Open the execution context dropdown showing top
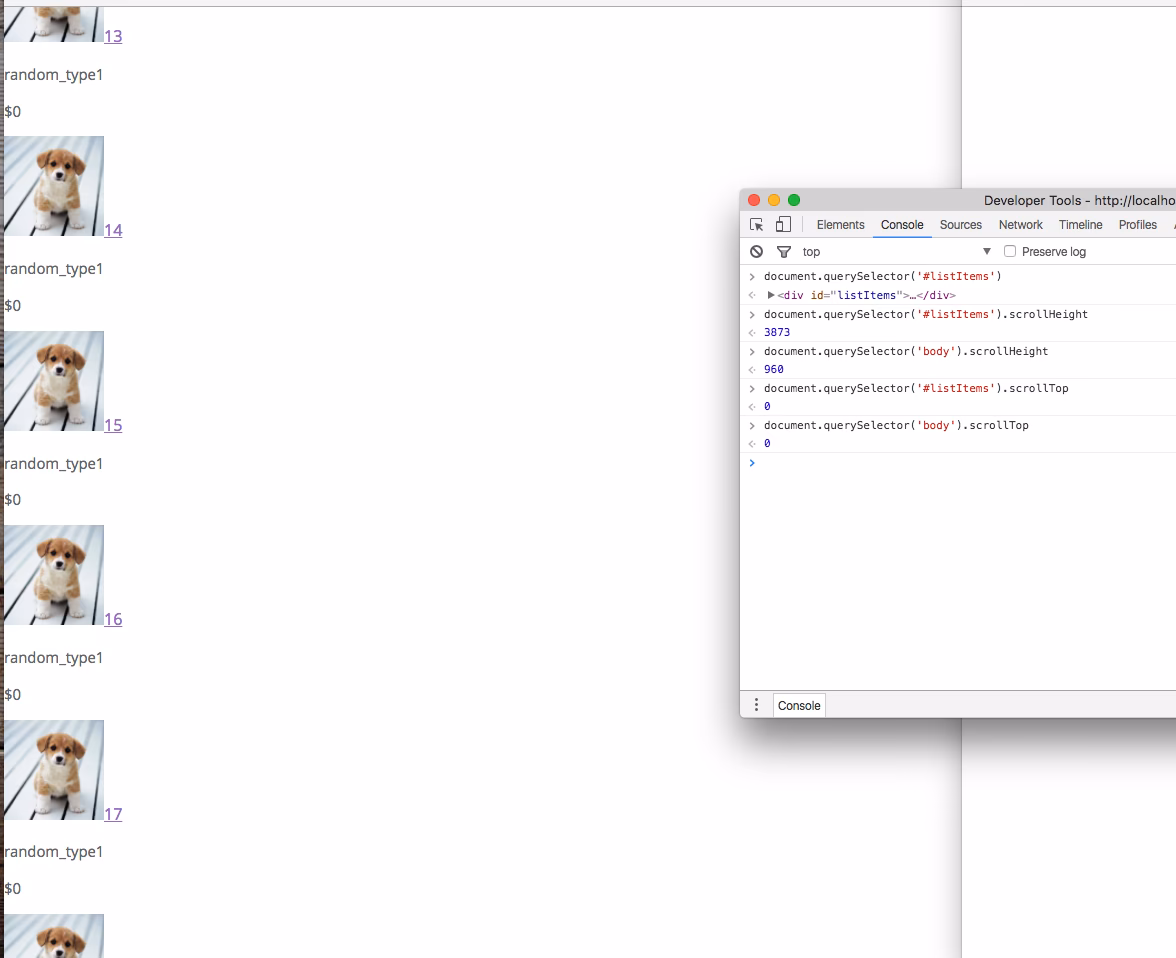The width and height of the screenshot is (1176, 958). [987, 251]
